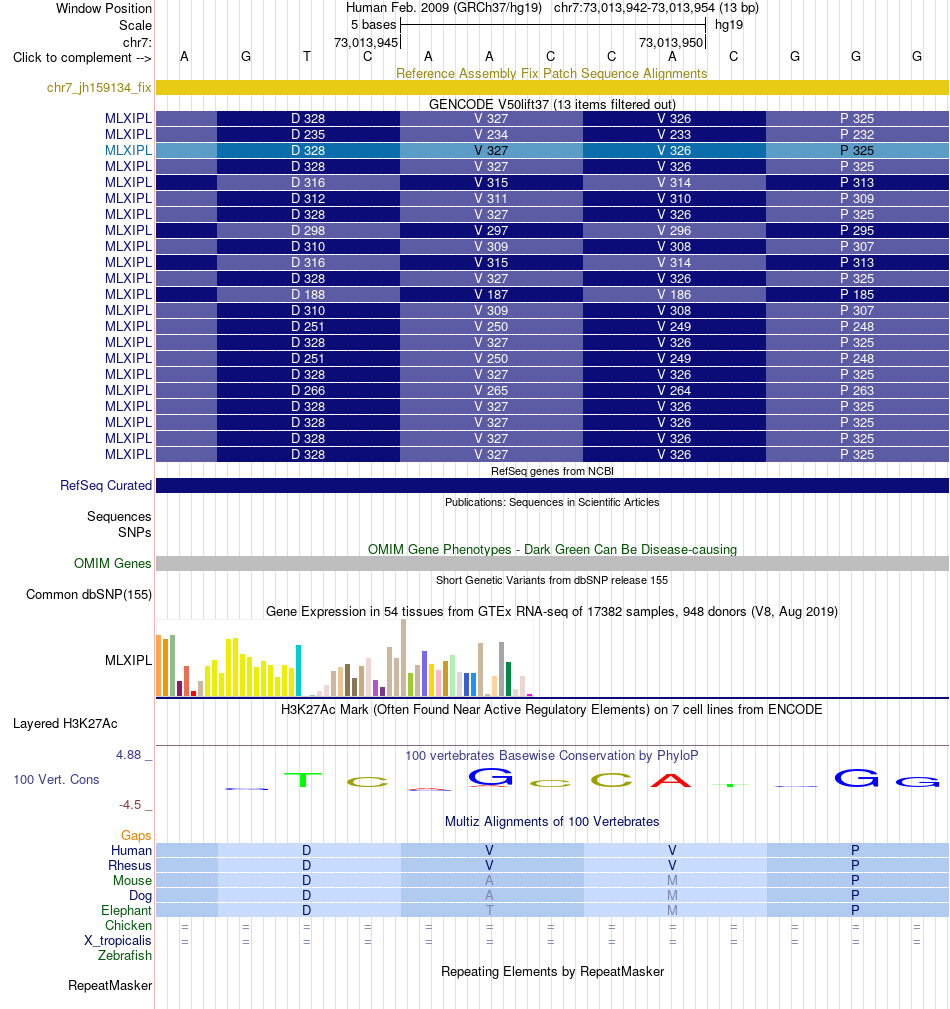
Task: Select the V 264 codon cell
Action: [674, 391]
